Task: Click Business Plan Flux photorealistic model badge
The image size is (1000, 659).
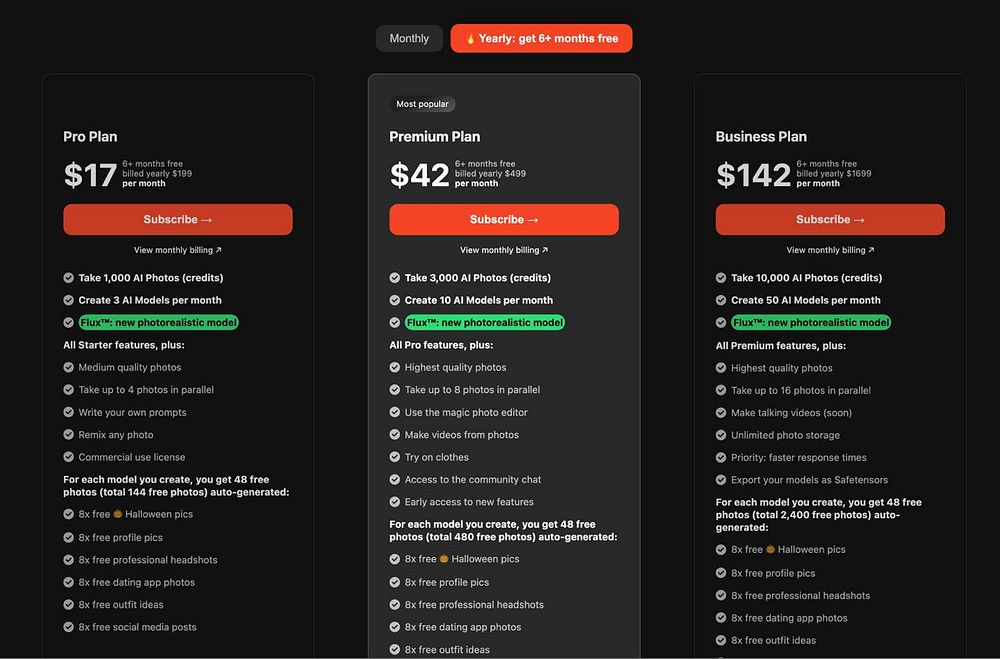Action: tap(810, 322)
